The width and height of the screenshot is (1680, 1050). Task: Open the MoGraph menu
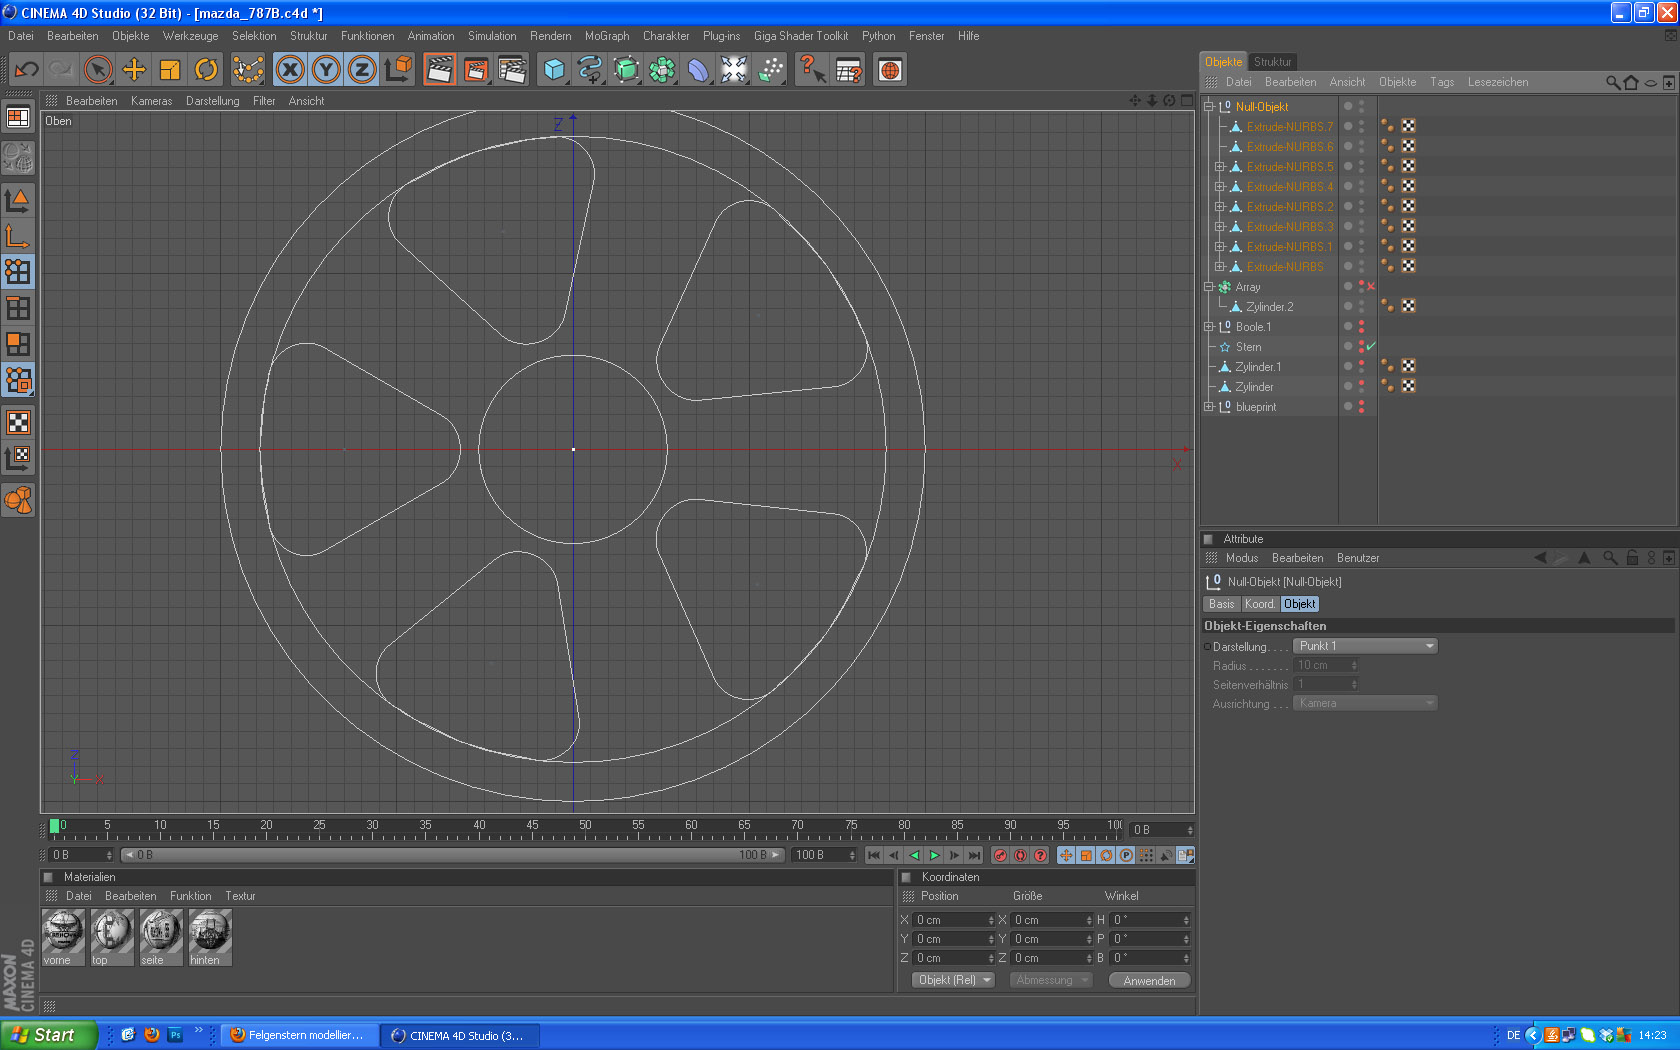click(607, 36)
